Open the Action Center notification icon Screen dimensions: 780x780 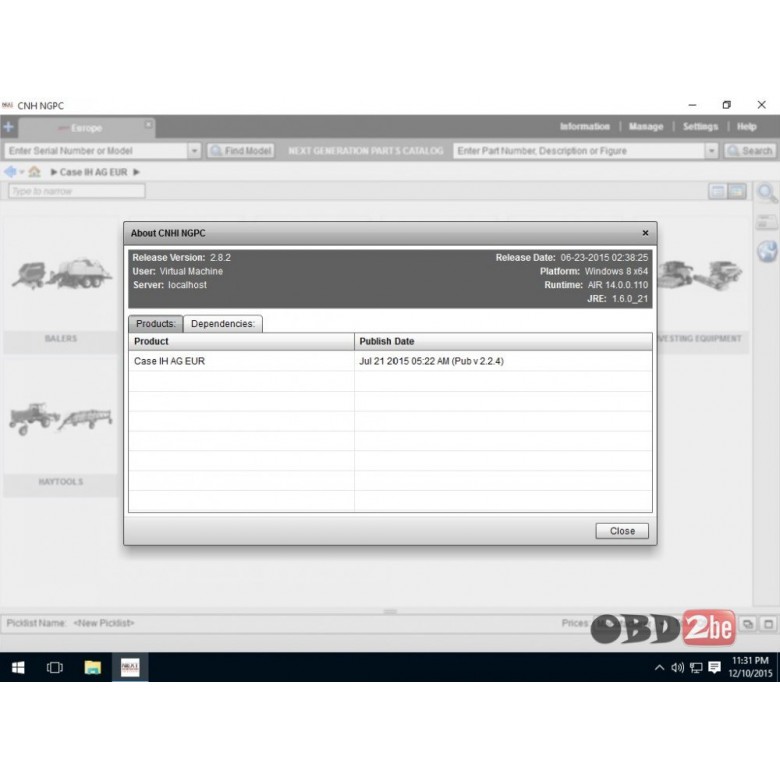(715, 668)
